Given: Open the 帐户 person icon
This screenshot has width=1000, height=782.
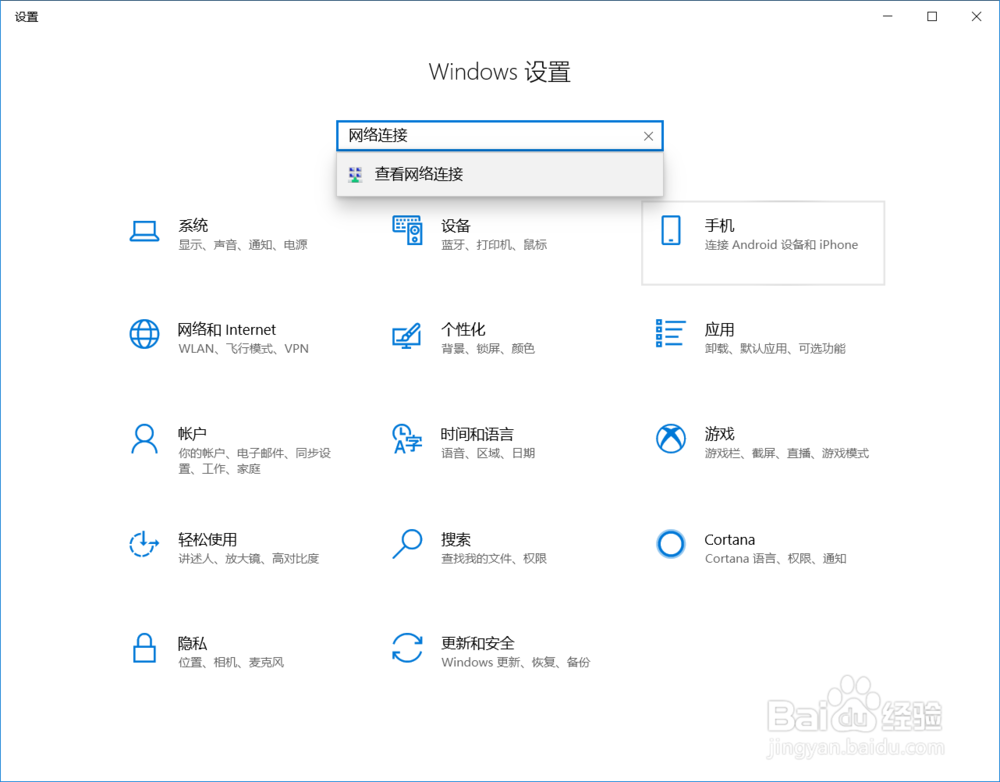Looking at the screenshot, I should [x=145, y=439].
